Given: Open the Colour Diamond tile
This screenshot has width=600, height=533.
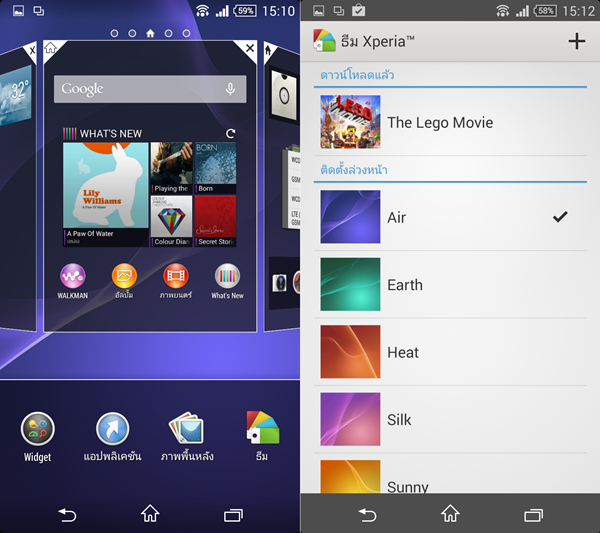Looking at the screenshot, I should coord(171,221).
